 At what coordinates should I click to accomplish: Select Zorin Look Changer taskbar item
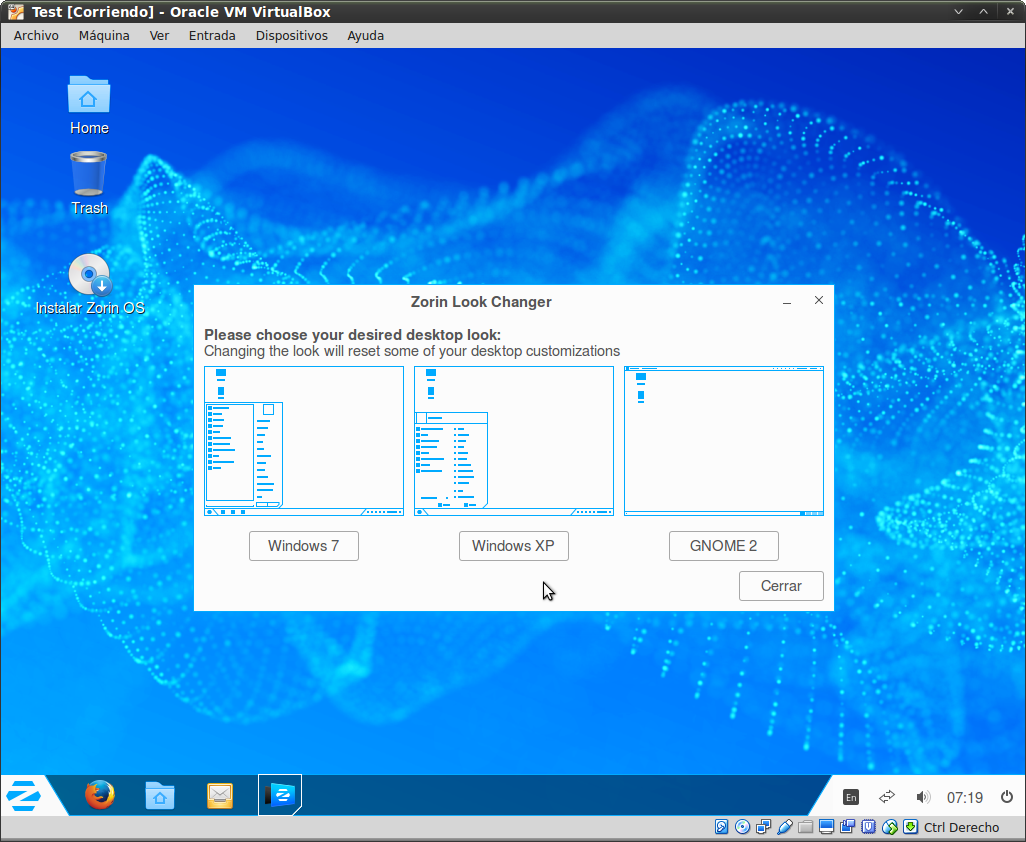point(280,796)
